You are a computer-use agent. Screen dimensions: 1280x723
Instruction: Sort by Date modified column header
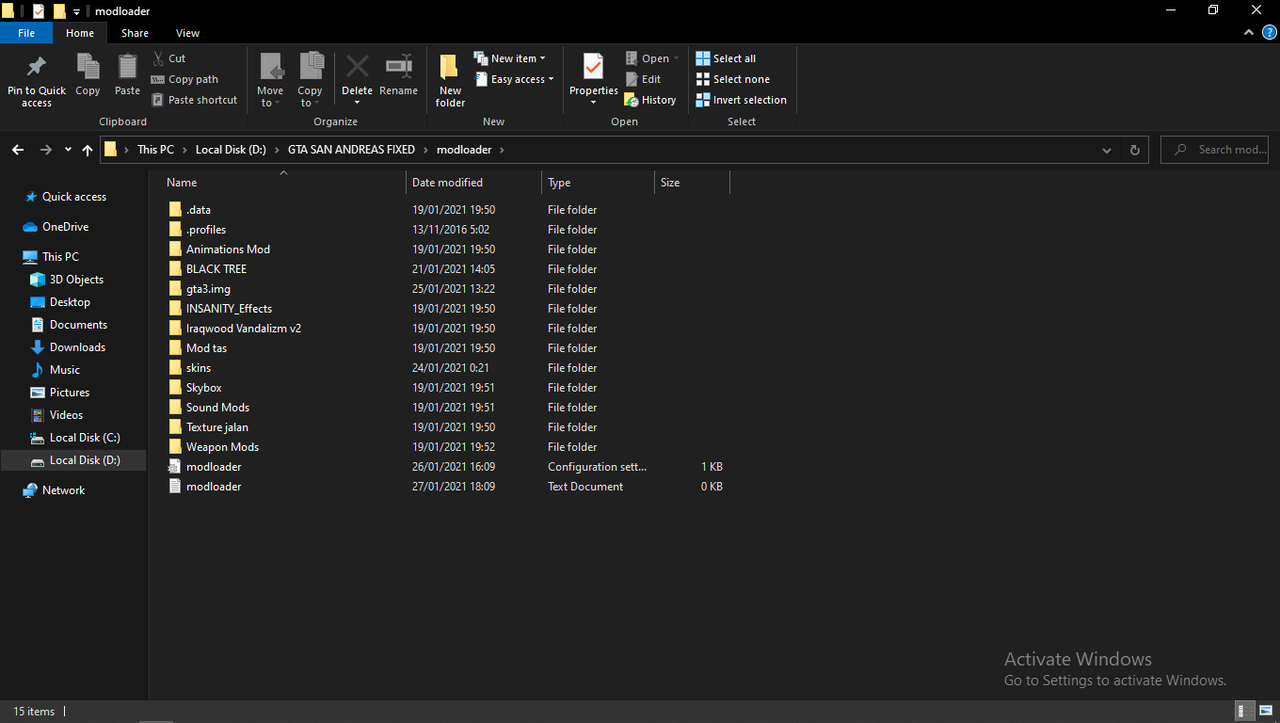tap(474, 183)
